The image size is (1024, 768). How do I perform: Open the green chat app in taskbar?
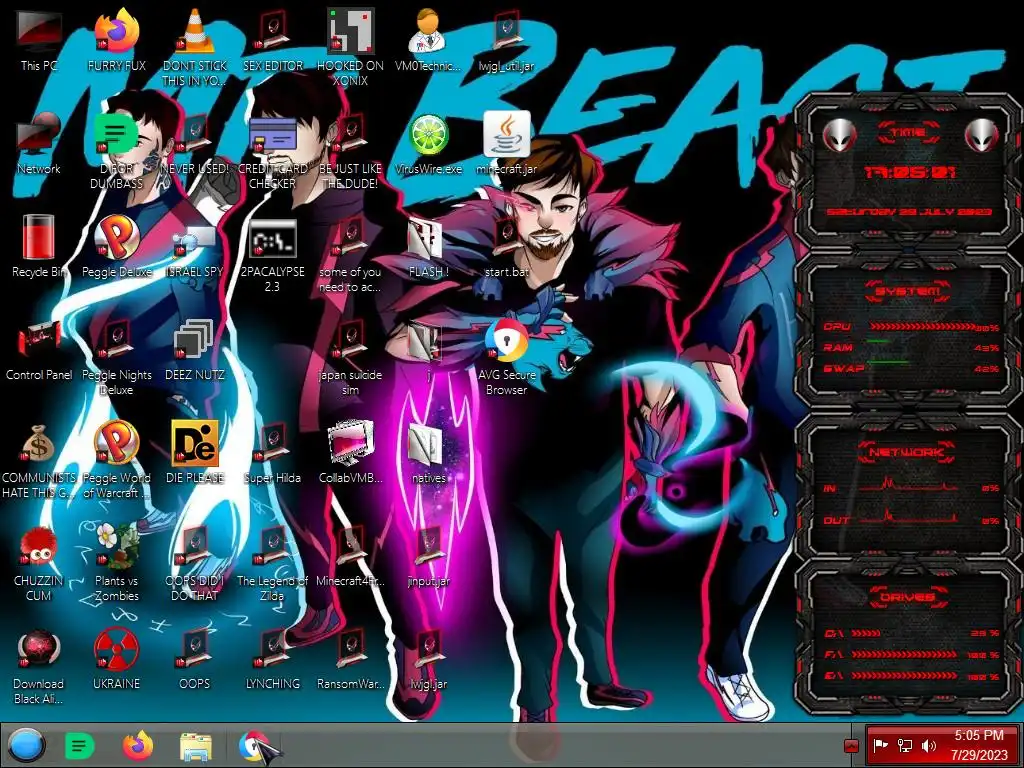click(80, 745)
